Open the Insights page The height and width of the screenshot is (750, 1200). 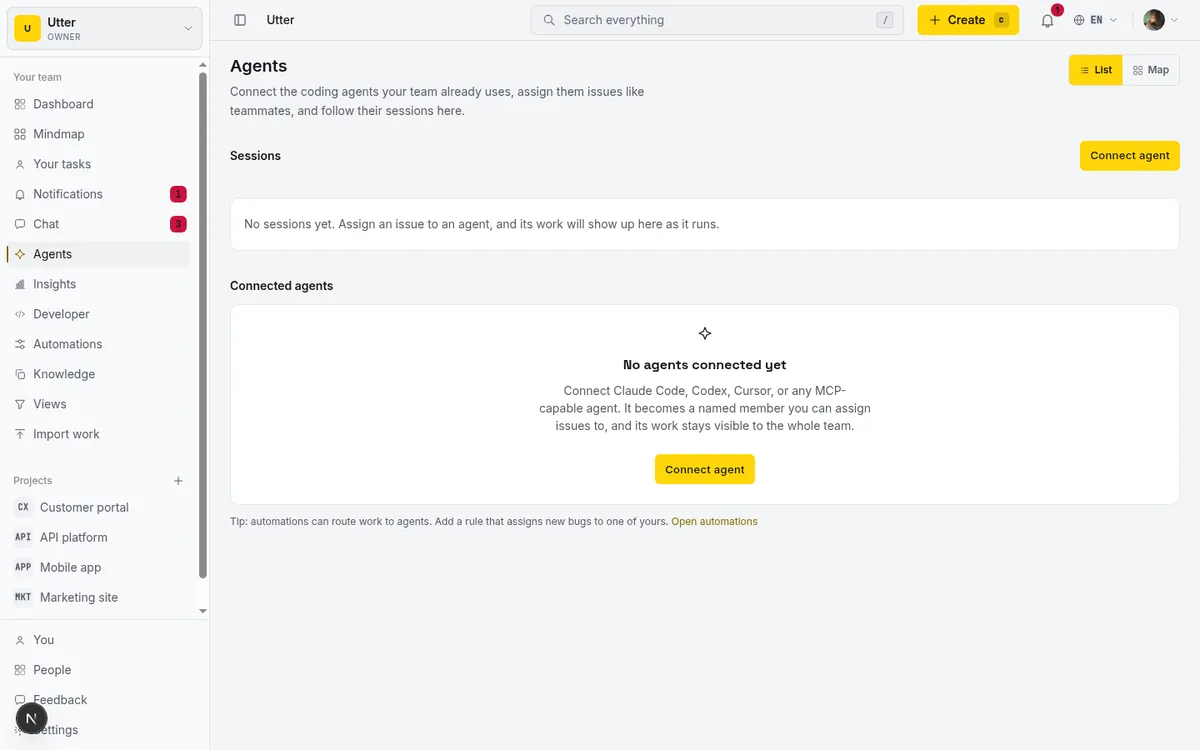(x=97, y=284)
